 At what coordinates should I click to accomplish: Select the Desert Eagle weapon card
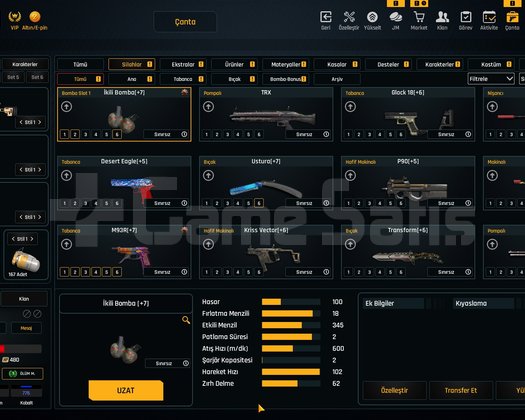pyautogui.click(x=124, y=183)
